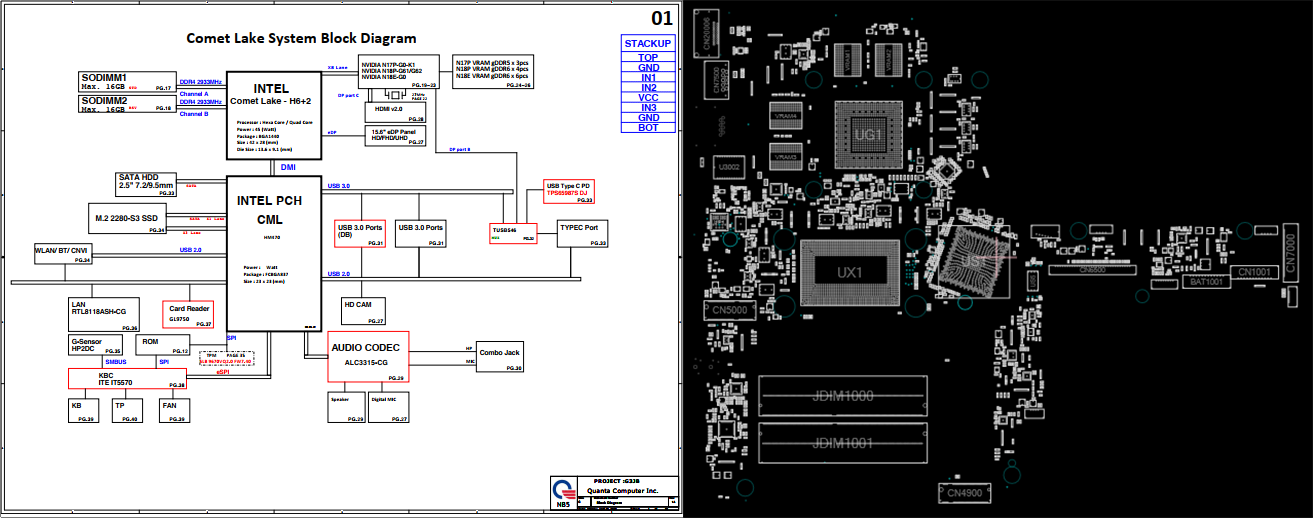The image size is (1313, 518).
Task: Click the AUDIO CODEC ALC3315-CG block
Action: click(x=370, y=357)
